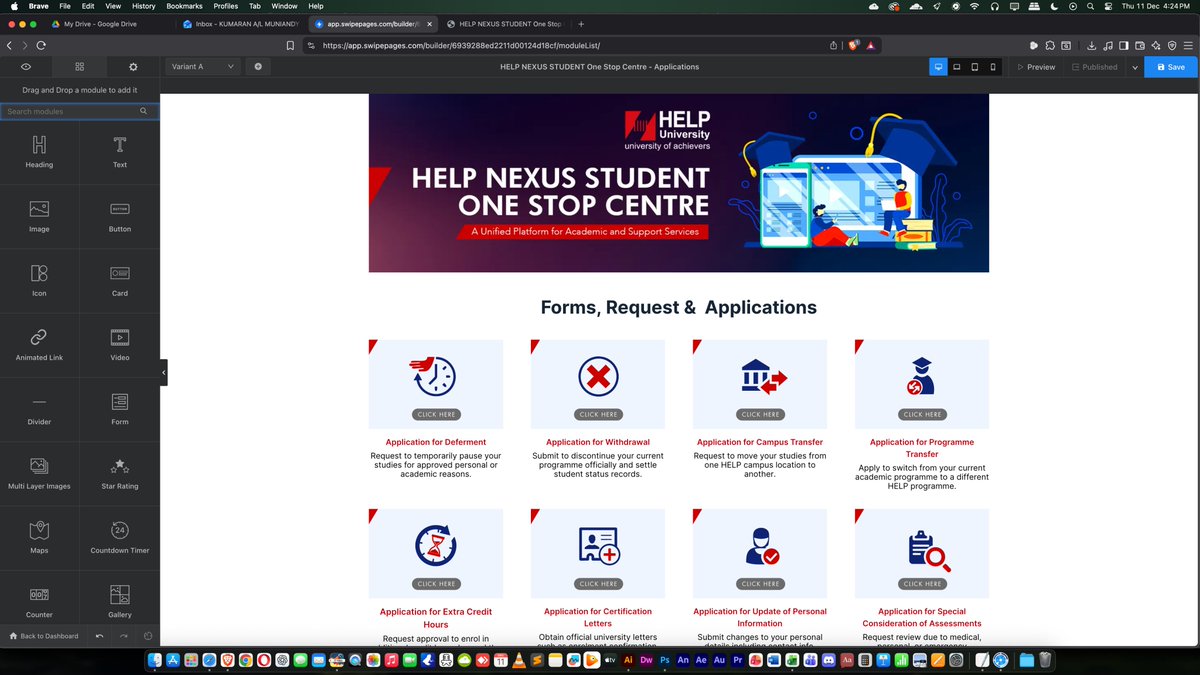
Task: Toggle the eye preview icon in the left panel
Action: point(25,67)
